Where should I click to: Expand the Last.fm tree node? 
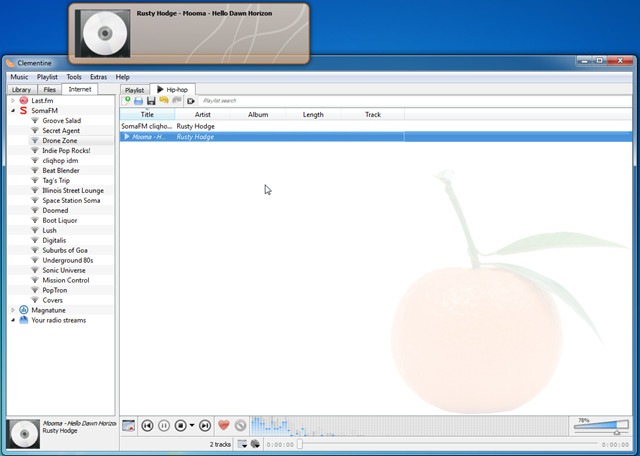[x=13, y=100]
